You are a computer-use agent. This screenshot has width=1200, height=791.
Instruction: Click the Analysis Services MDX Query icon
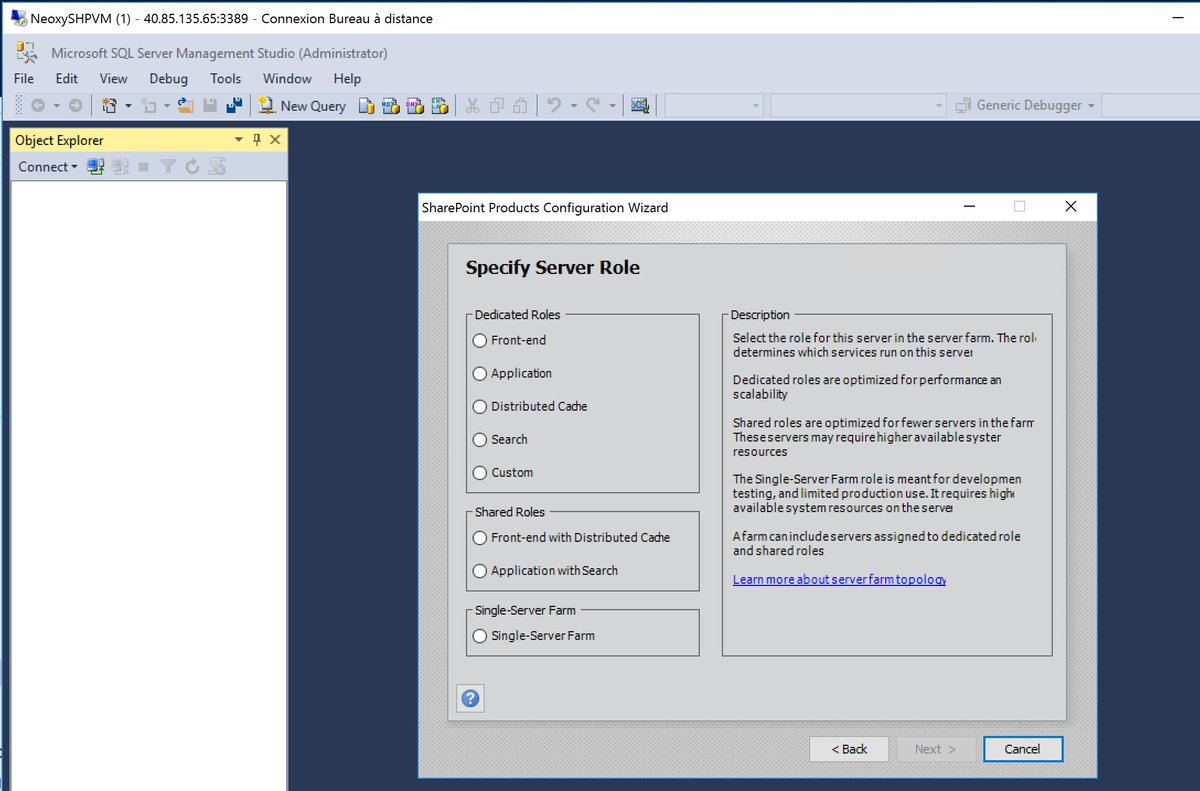click(391, 105)
